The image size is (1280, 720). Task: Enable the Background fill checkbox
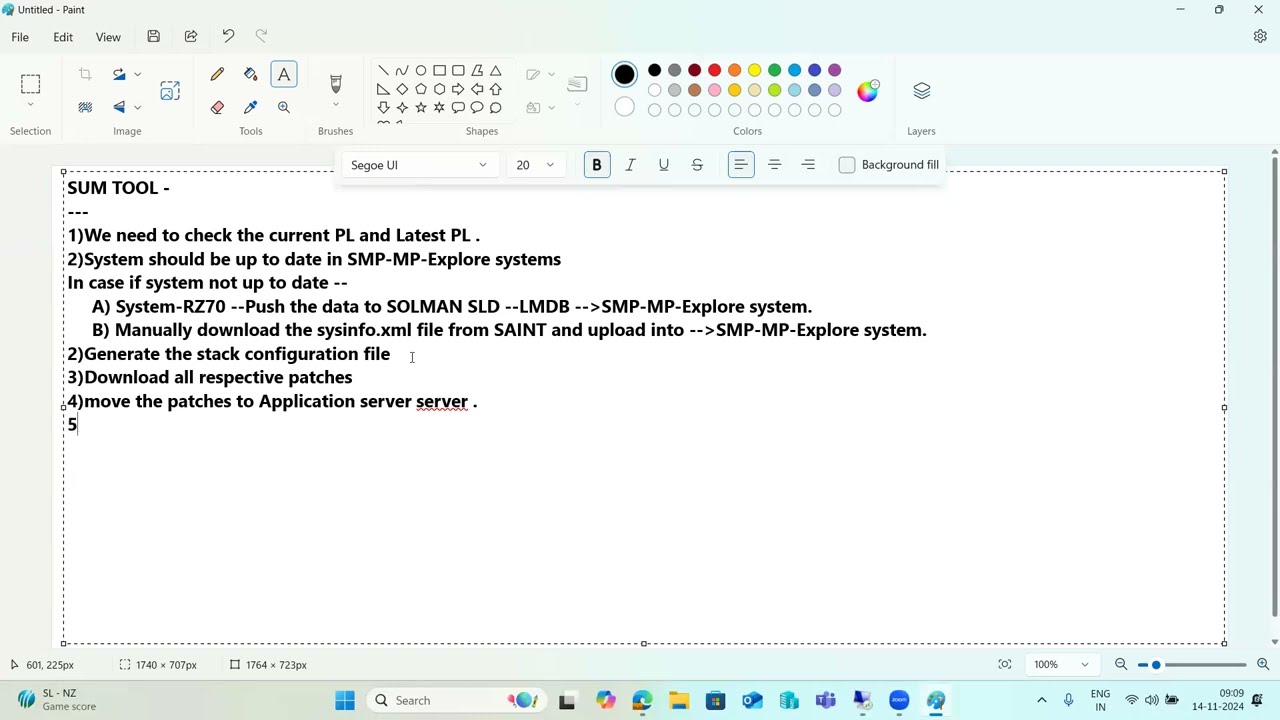(847, 165)
